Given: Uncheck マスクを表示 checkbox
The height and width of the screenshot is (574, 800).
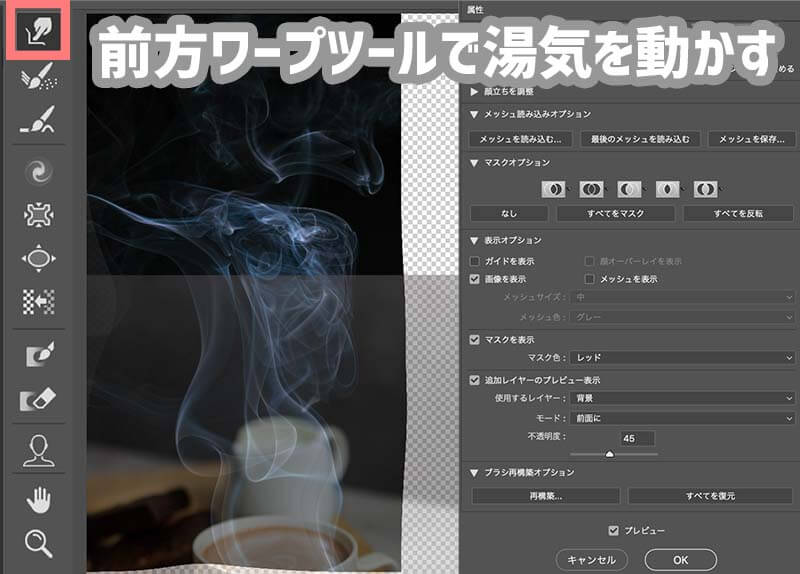Looking at the screenshot, I should click(474, 340).
